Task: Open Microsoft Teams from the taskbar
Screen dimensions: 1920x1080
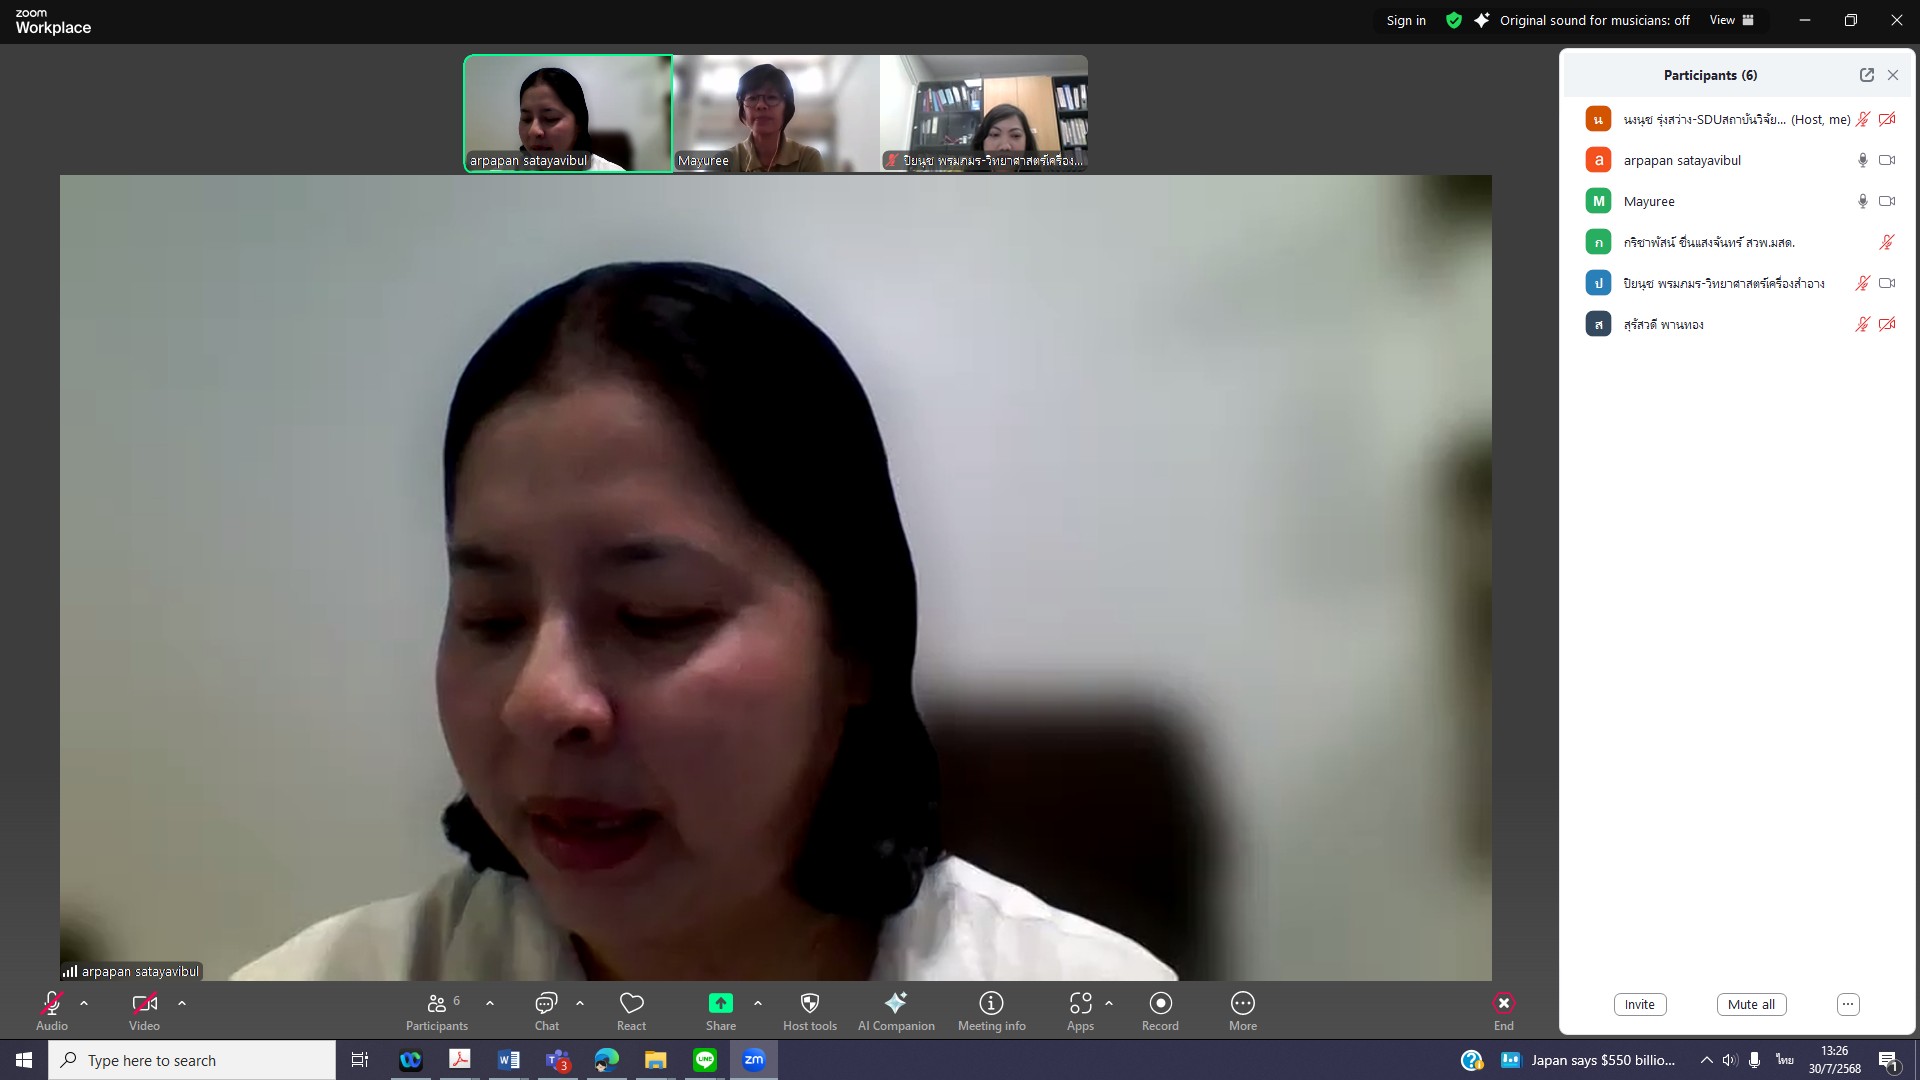Action: [557, 1060]
